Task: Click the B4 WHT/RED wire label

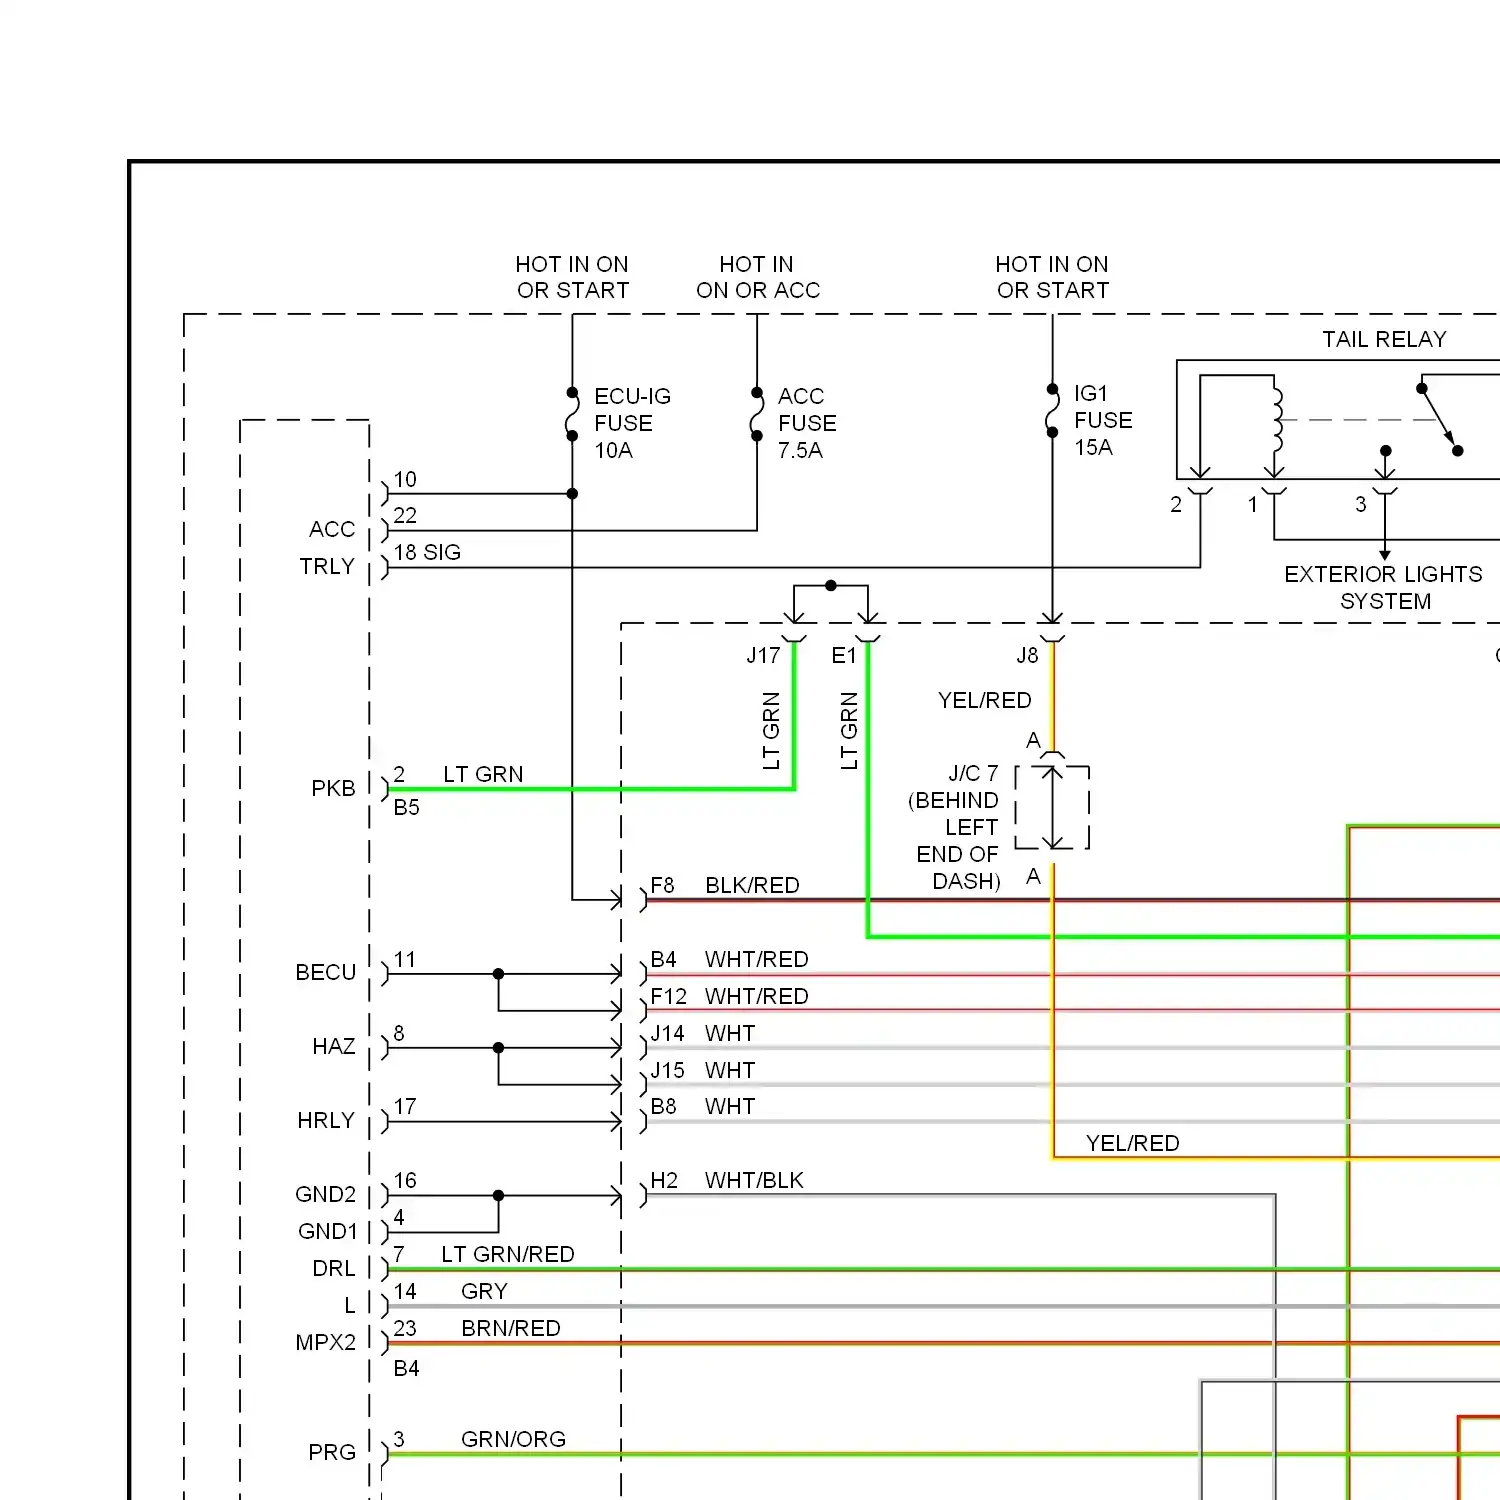Action: (x=729, y=959)
